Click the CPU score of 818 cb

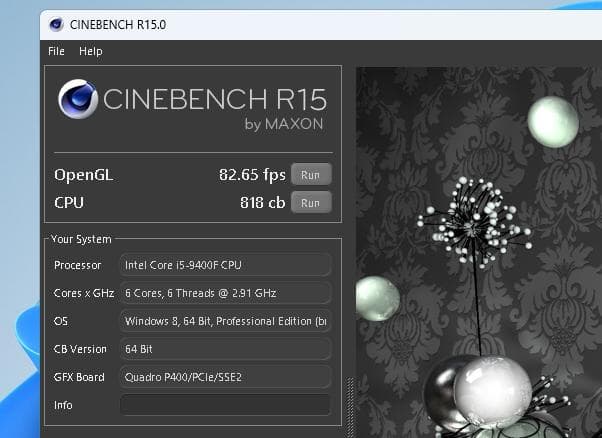[x=263, y=203]
